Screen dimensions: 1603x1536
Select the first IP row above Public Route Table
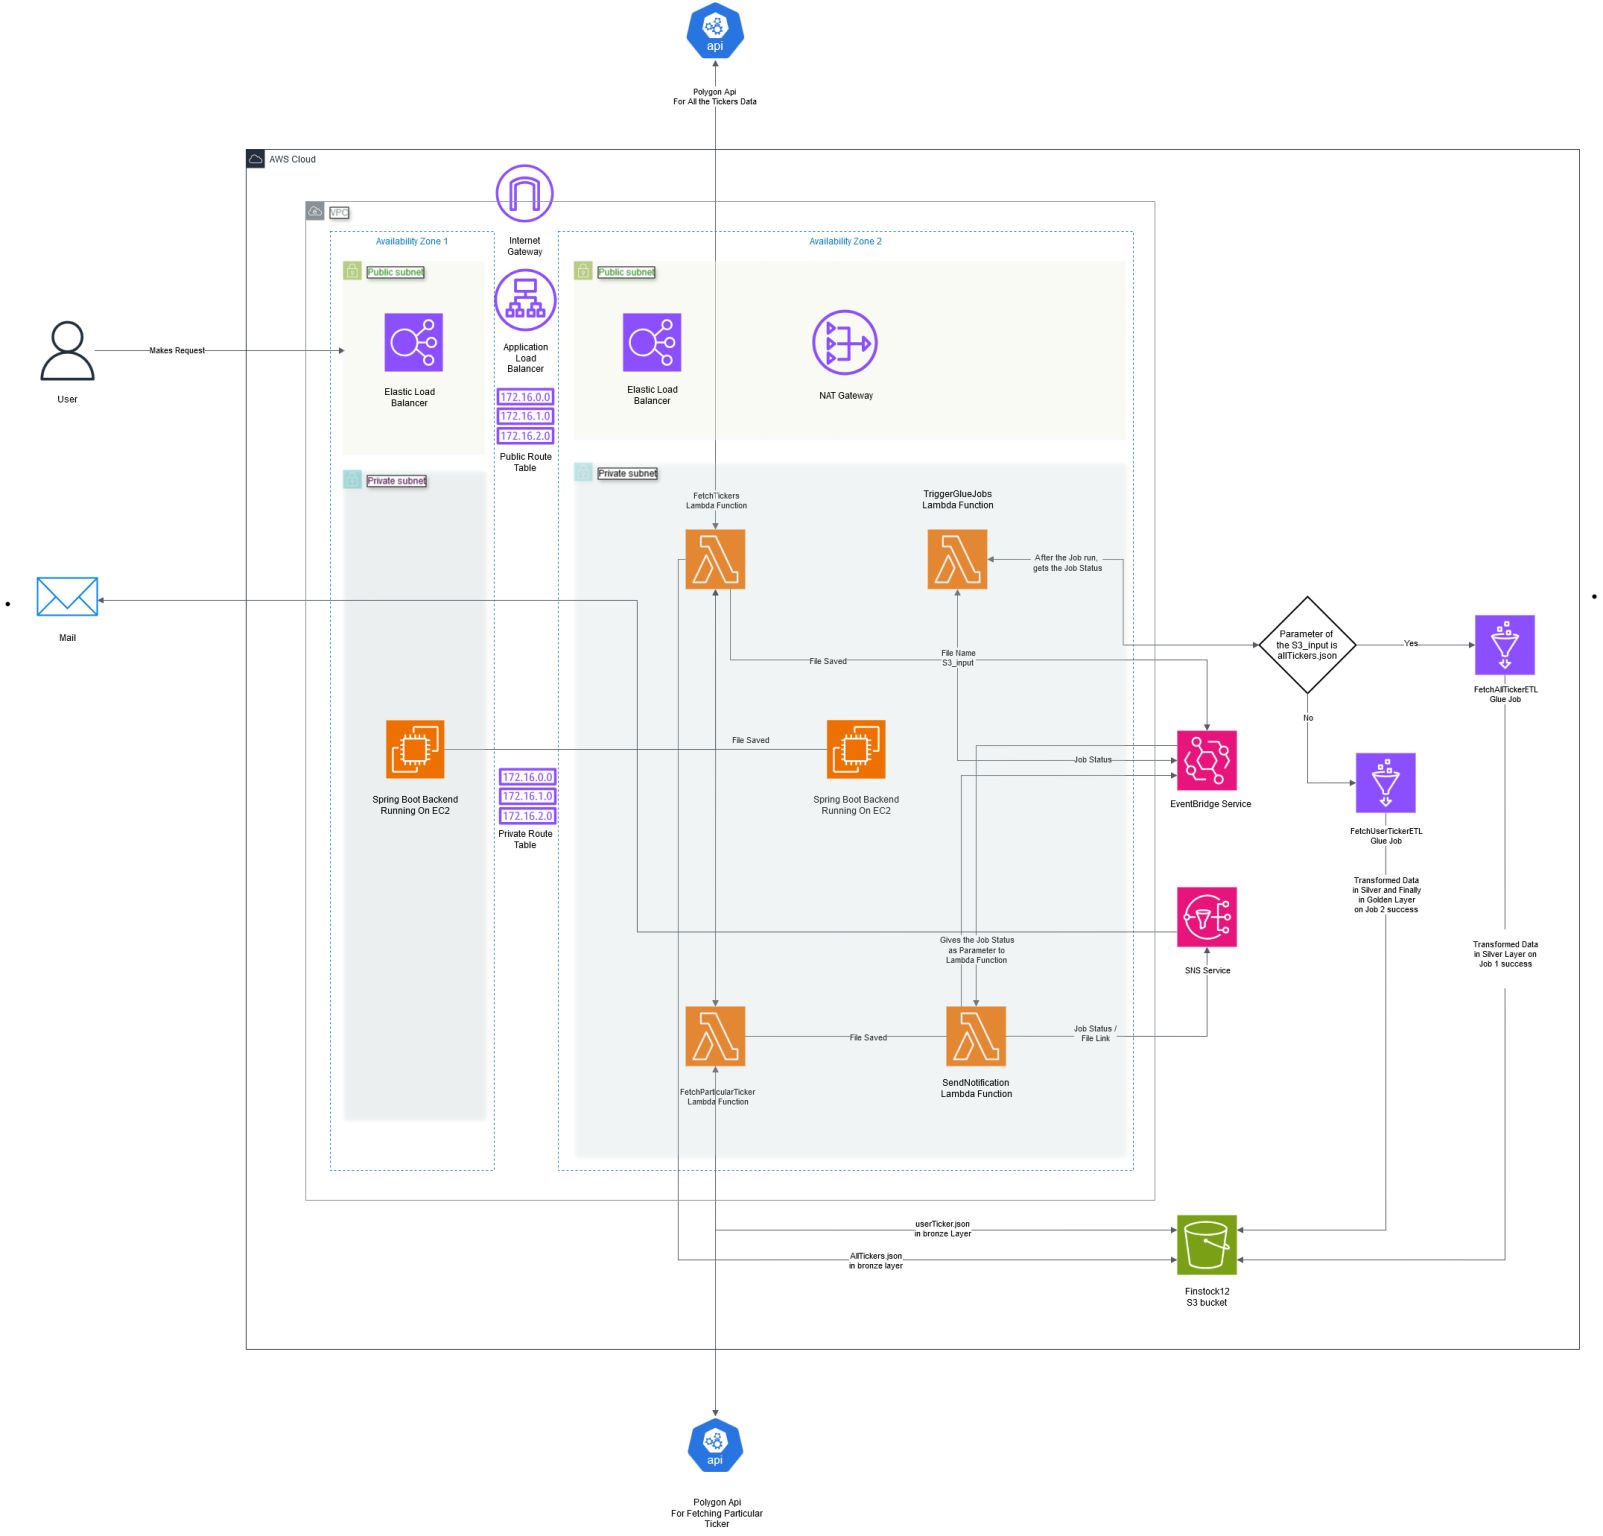(525, 397)
